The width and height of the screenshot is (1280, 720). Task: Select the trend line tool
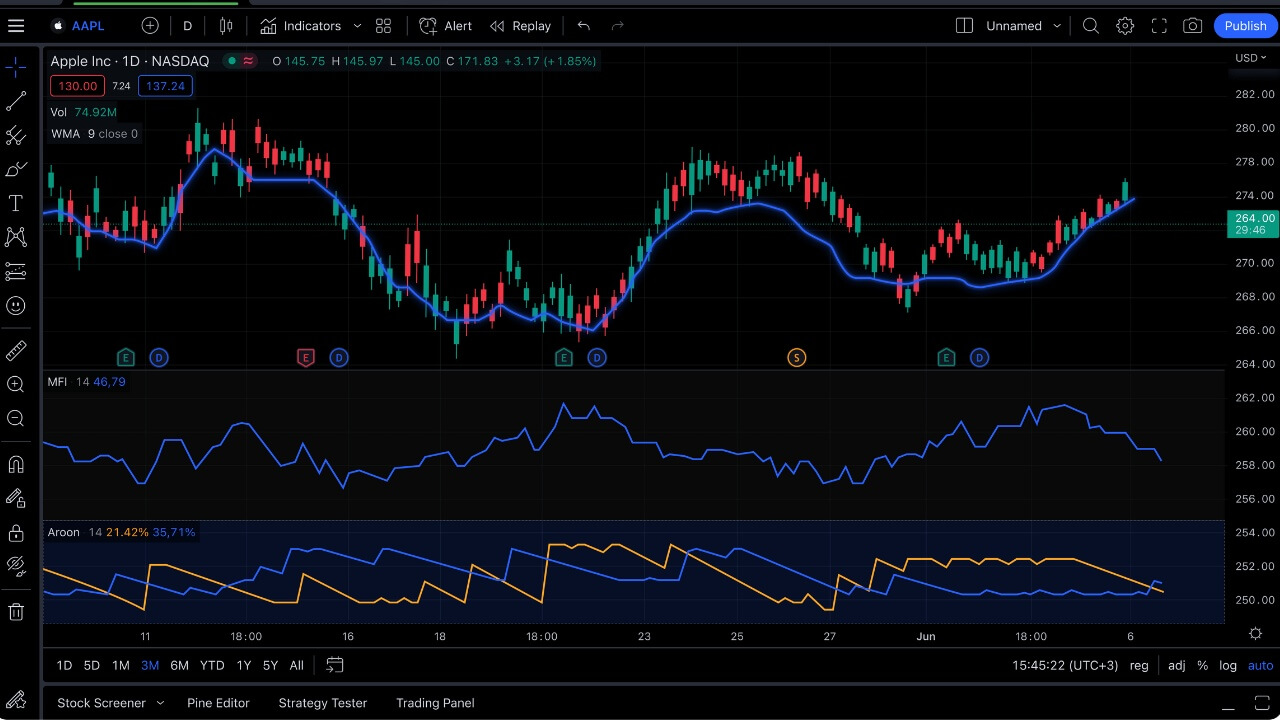click(x=16, y=101)
